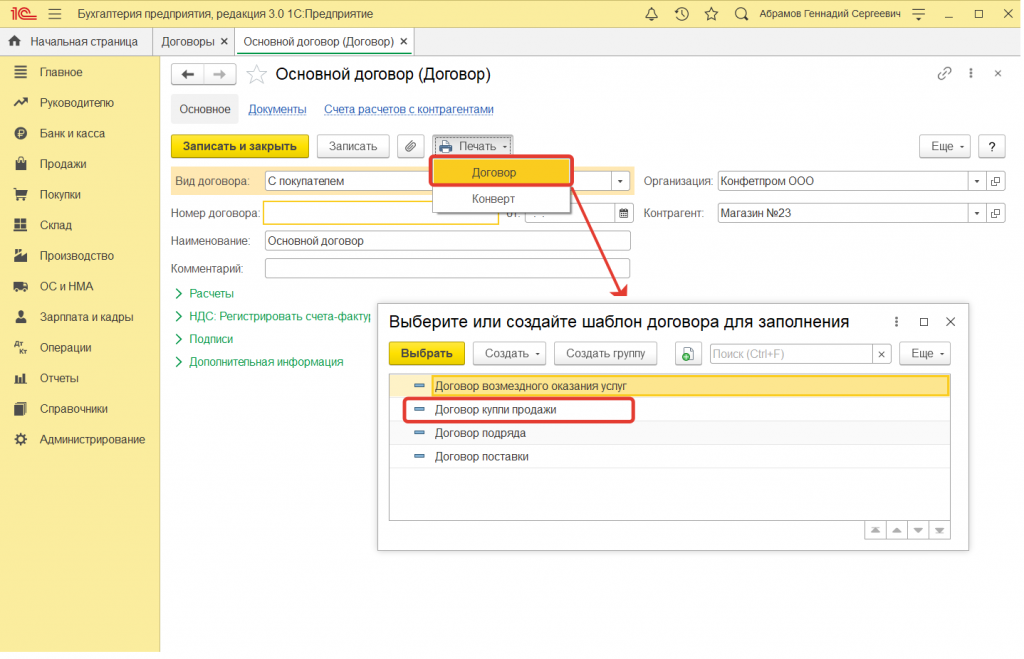Expand the Расчеты section

pos(211,293)
